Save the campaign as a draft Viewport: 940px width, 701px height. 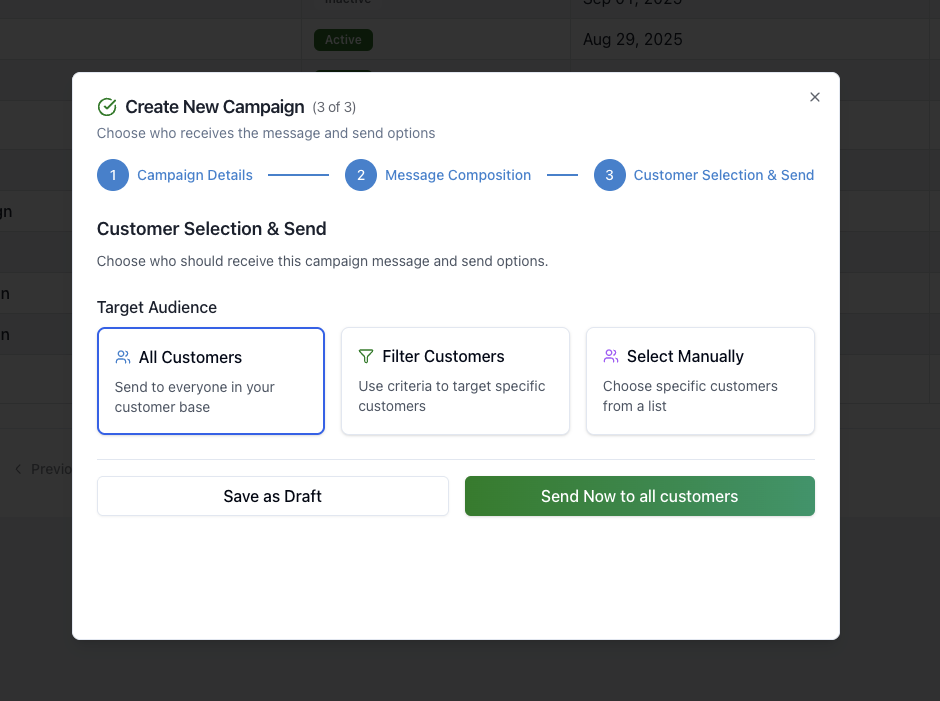(272, 496)
